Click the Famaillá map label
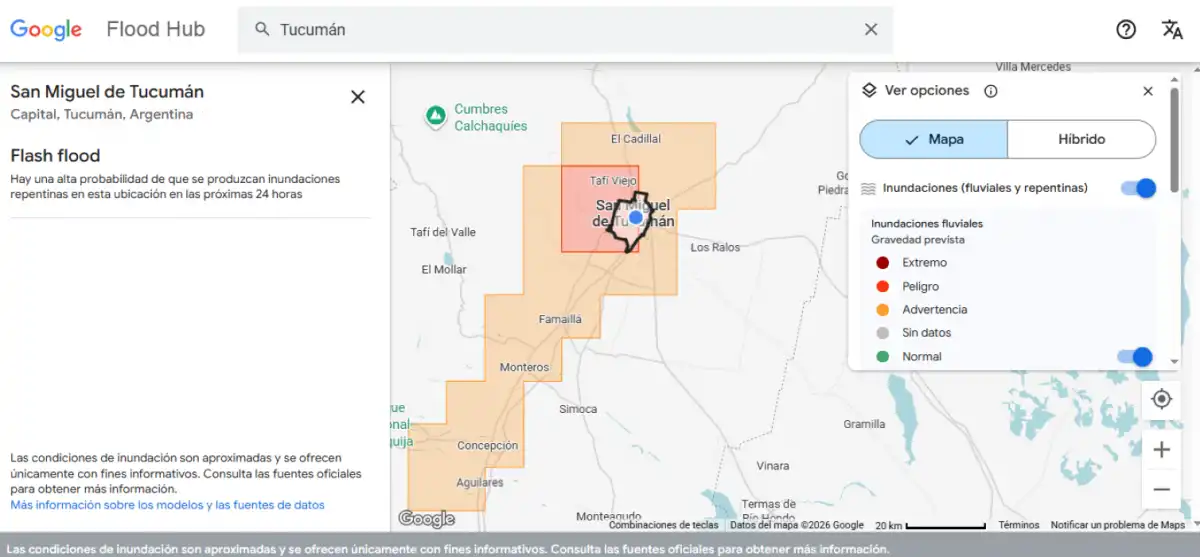 tap(560, 320)
